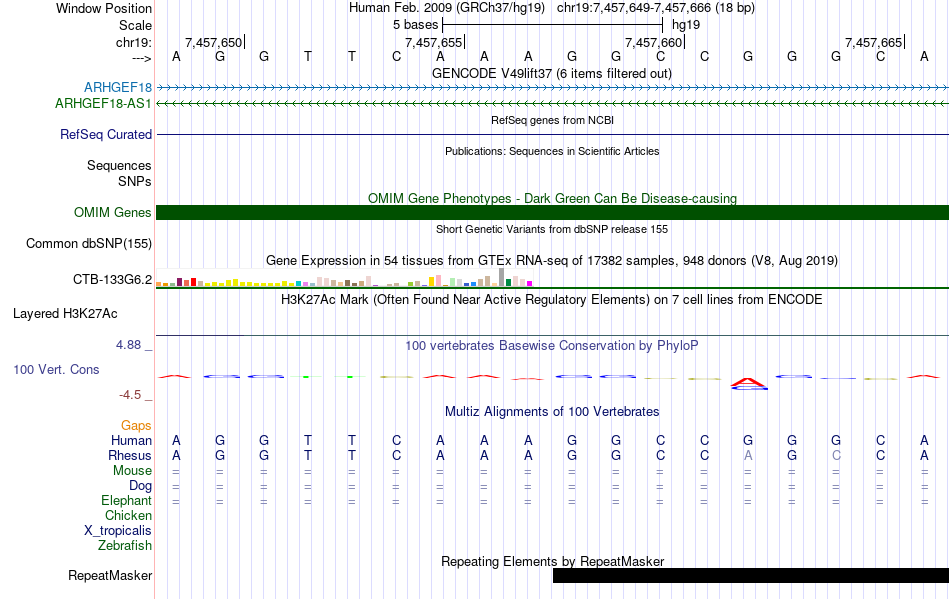Select the Zebrafish alignment row label
Screen dimensions: 950x599
point(125,546)
